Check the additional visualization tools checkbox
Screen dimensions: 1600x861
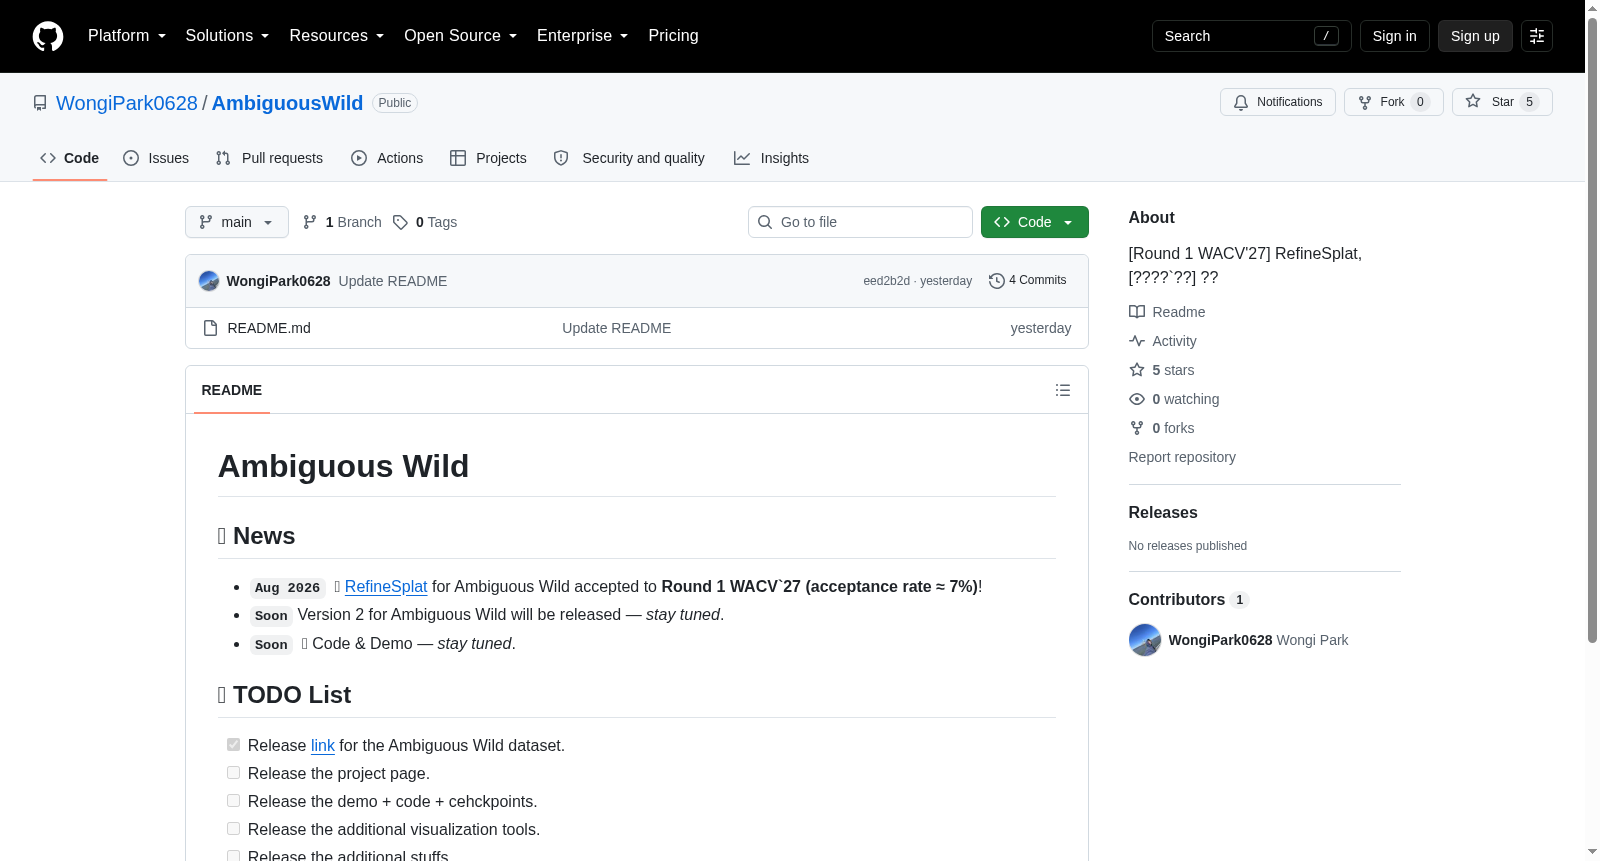point(233,829)
